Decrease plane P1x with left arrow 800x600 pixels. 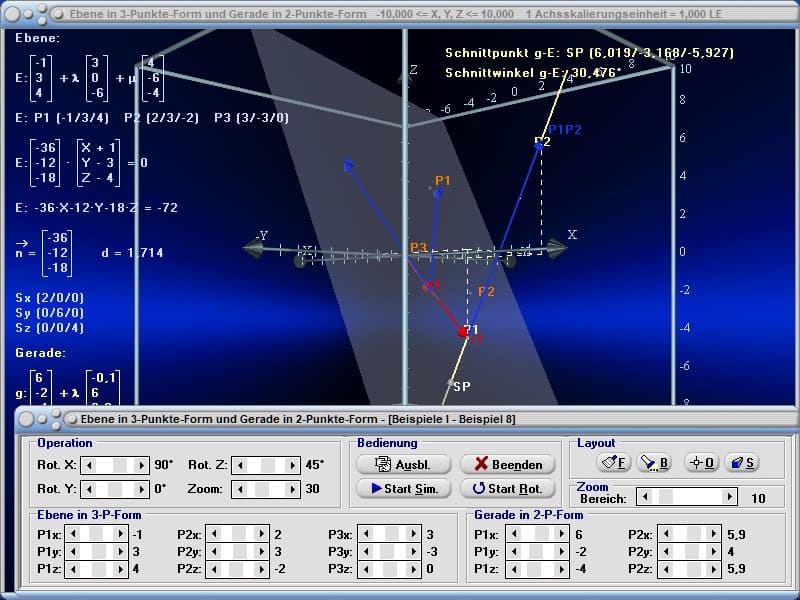pos(73,534)
